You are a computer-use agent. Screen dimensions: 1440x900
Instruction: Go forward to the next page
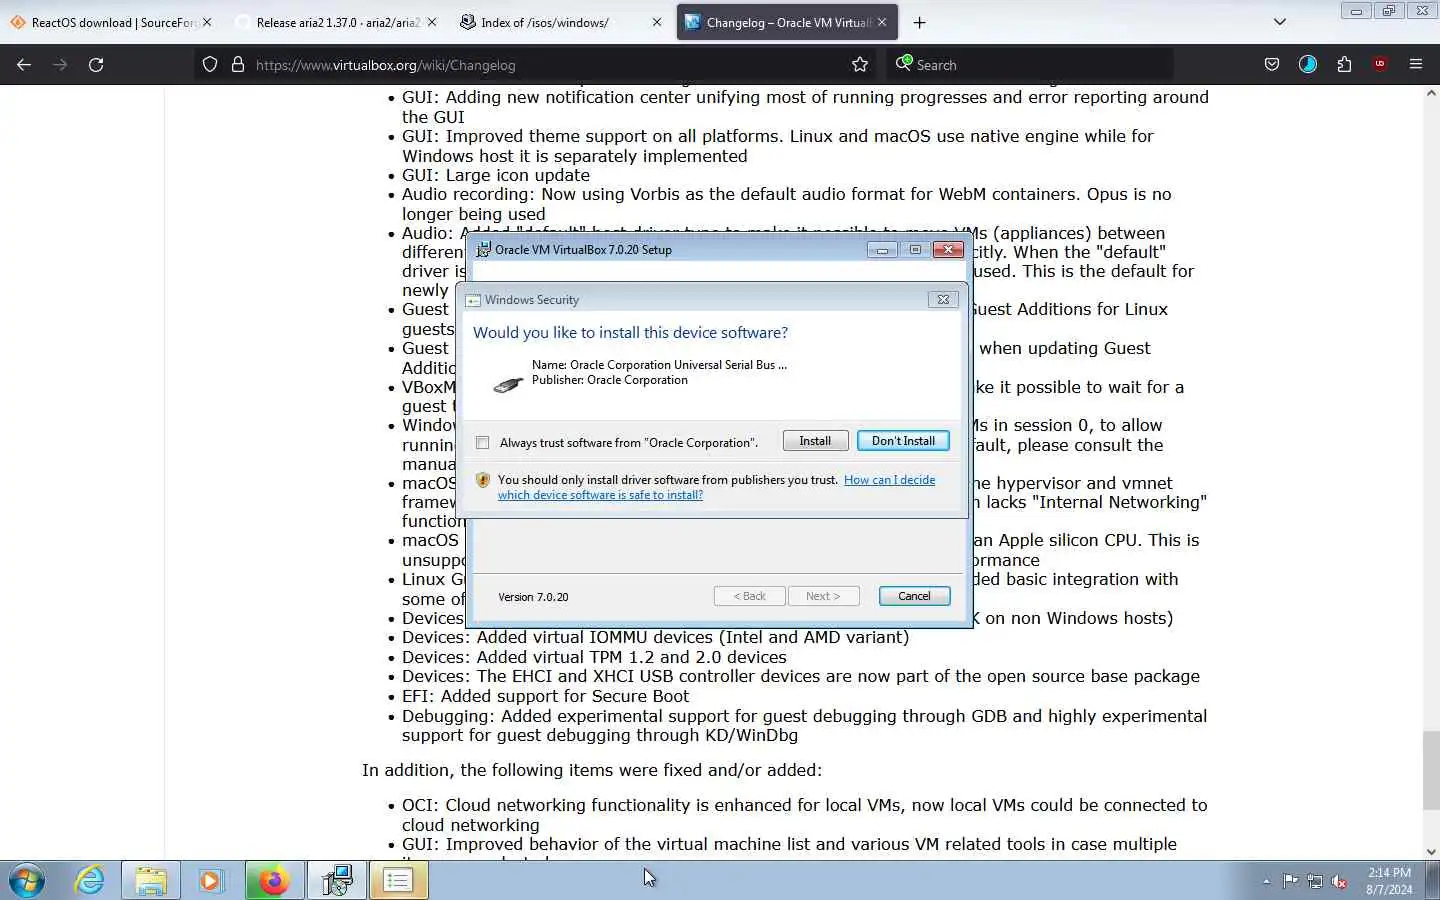60,65
